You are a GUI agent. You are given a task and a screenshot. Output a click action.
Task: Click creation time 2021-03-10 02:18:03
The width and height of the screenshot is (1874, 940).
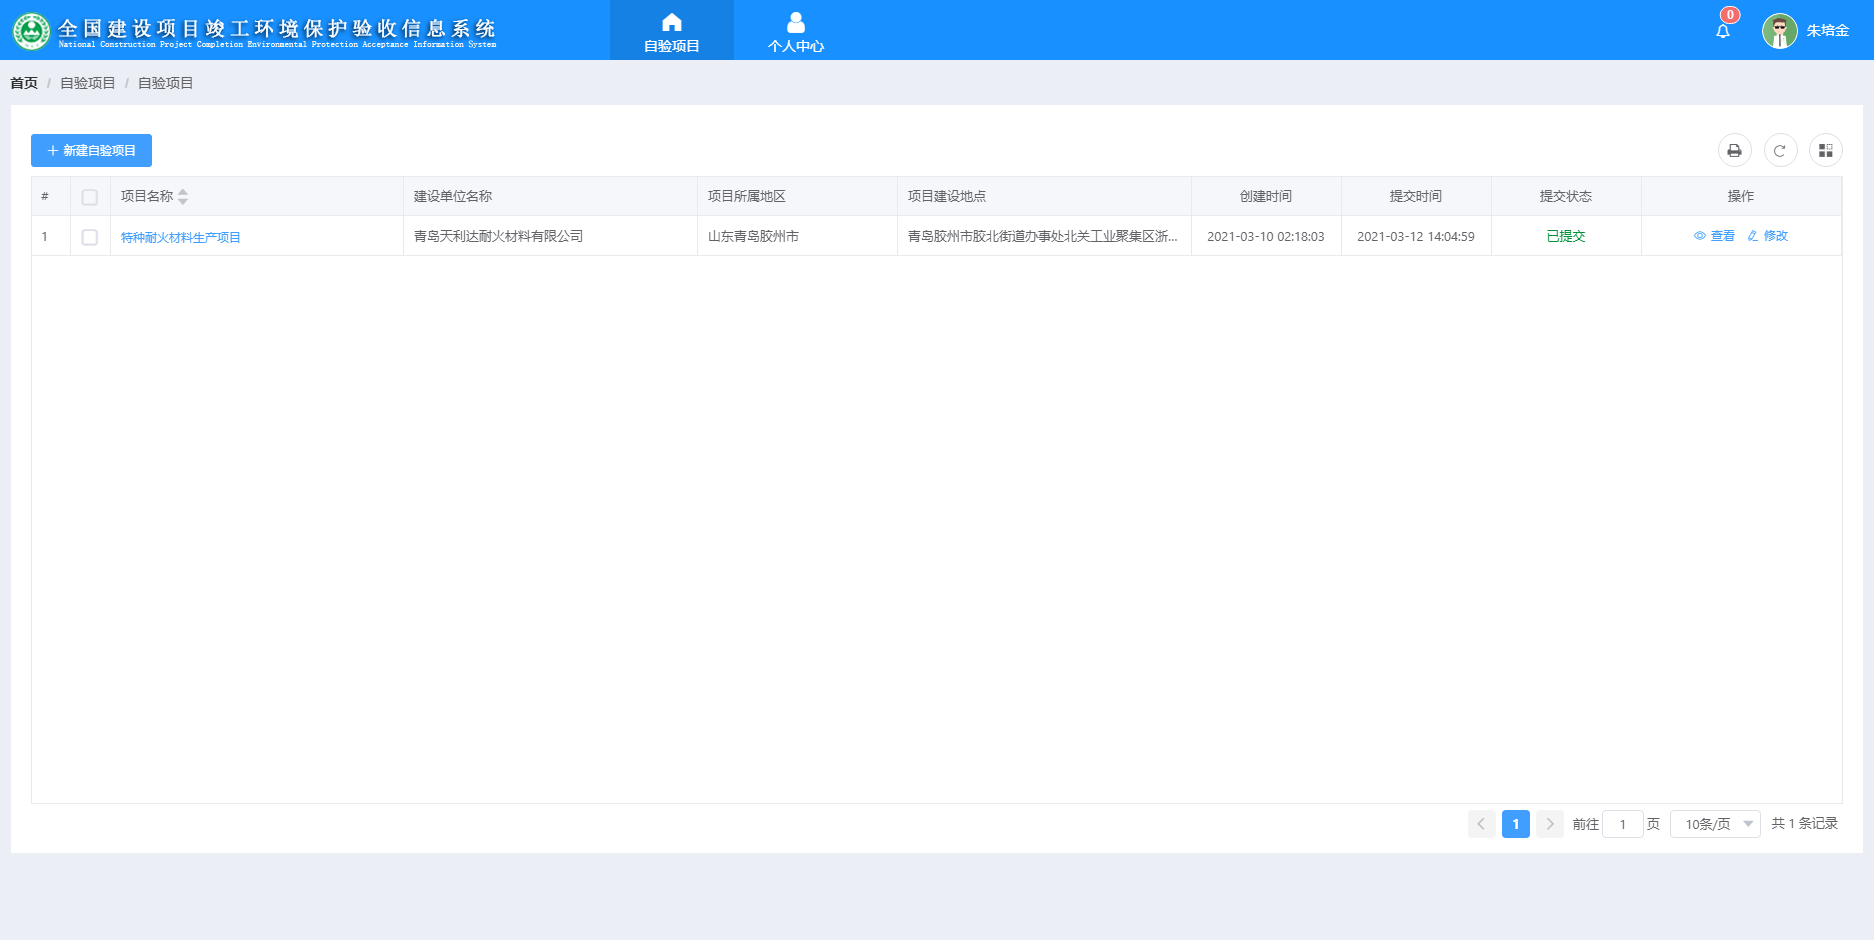[1266, 236]
